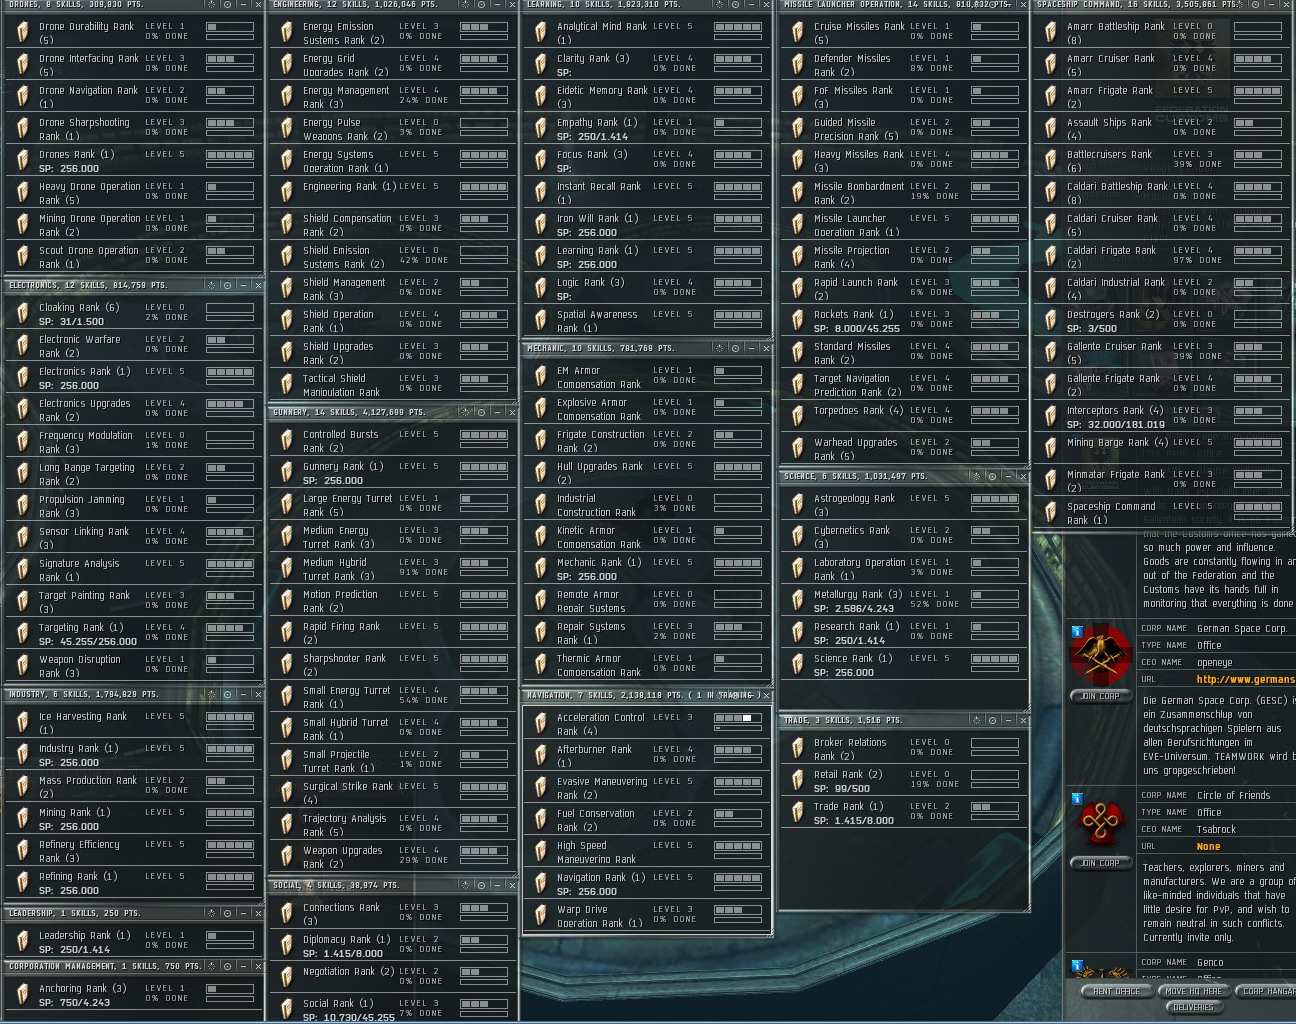Click Join Corp under German Space Corp. logo
Image resolution: width=1296 pixels, height=1024 pixels.
1100,696
